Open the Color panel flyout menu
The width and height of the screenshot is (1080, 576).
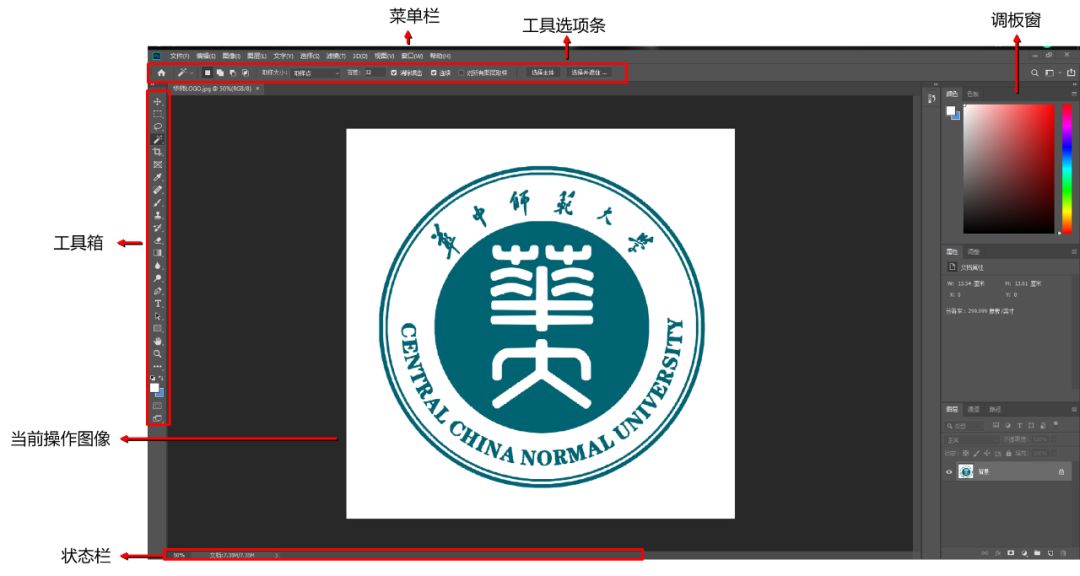click(x=1074, y=94)
